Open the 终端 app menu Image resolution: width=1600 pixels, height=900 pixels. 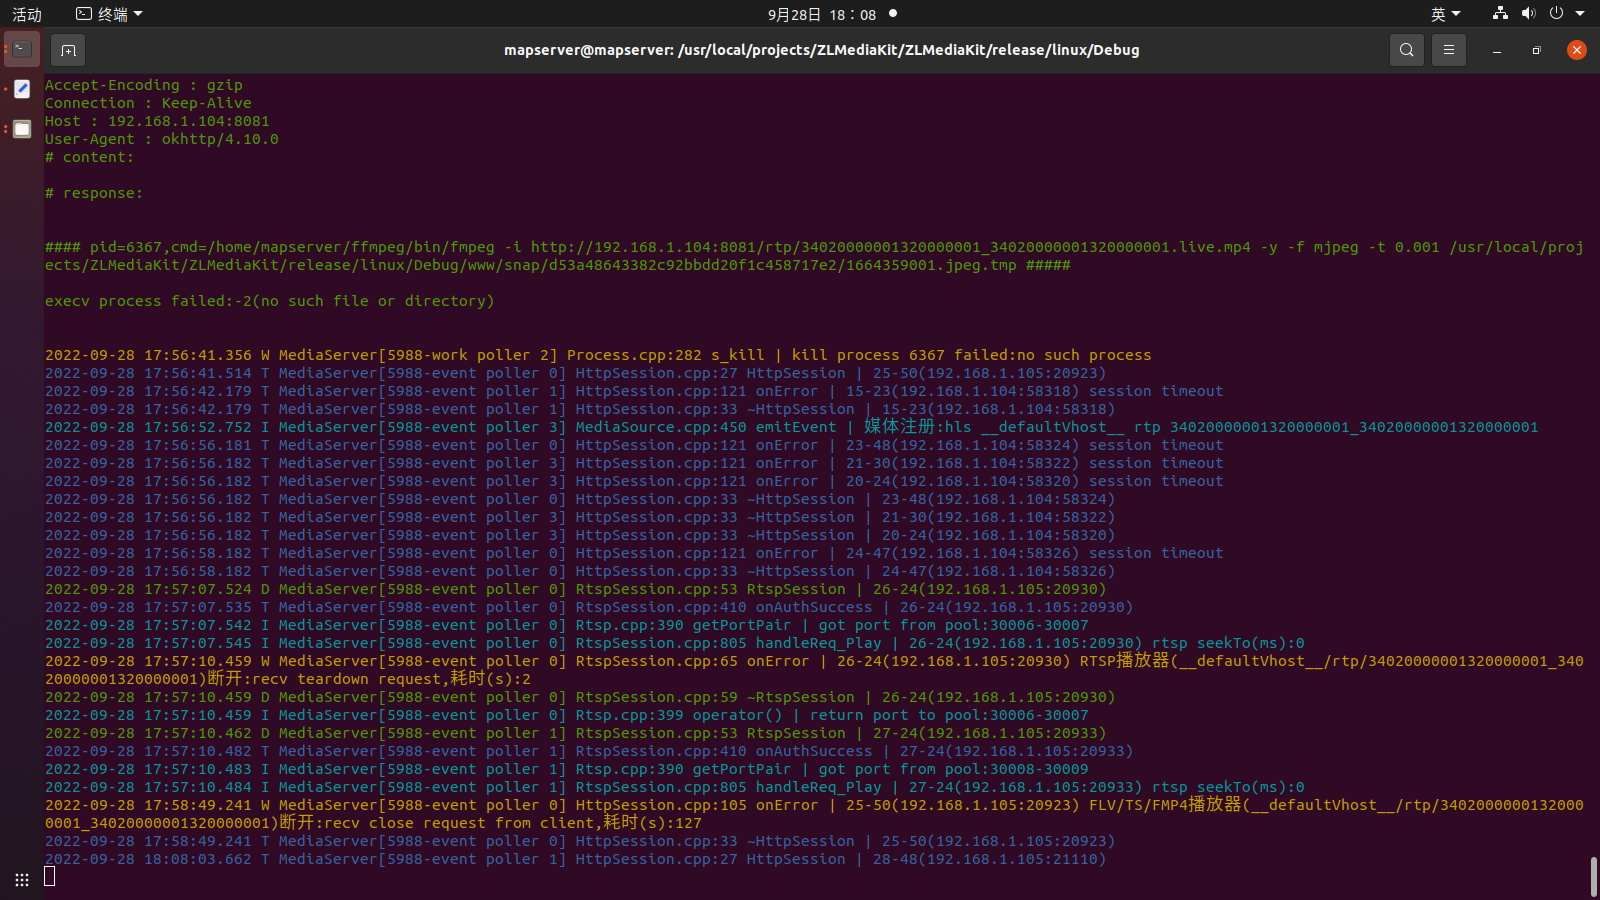[x=110, y=14]
